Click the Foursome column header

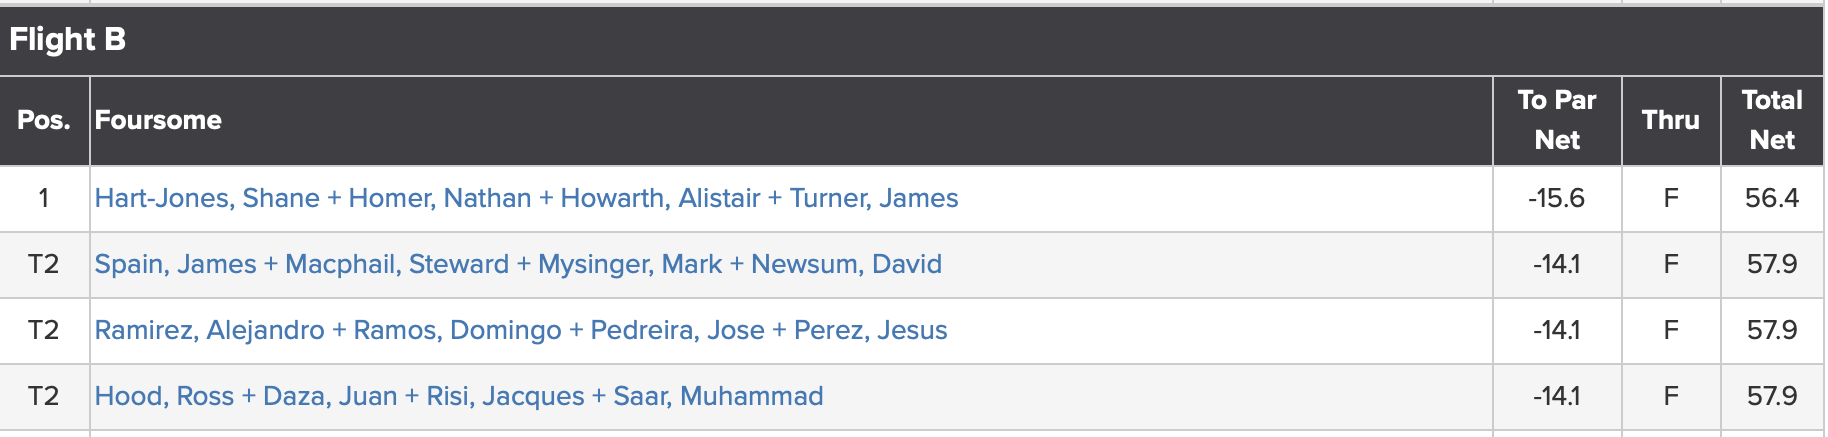point(158,120)
